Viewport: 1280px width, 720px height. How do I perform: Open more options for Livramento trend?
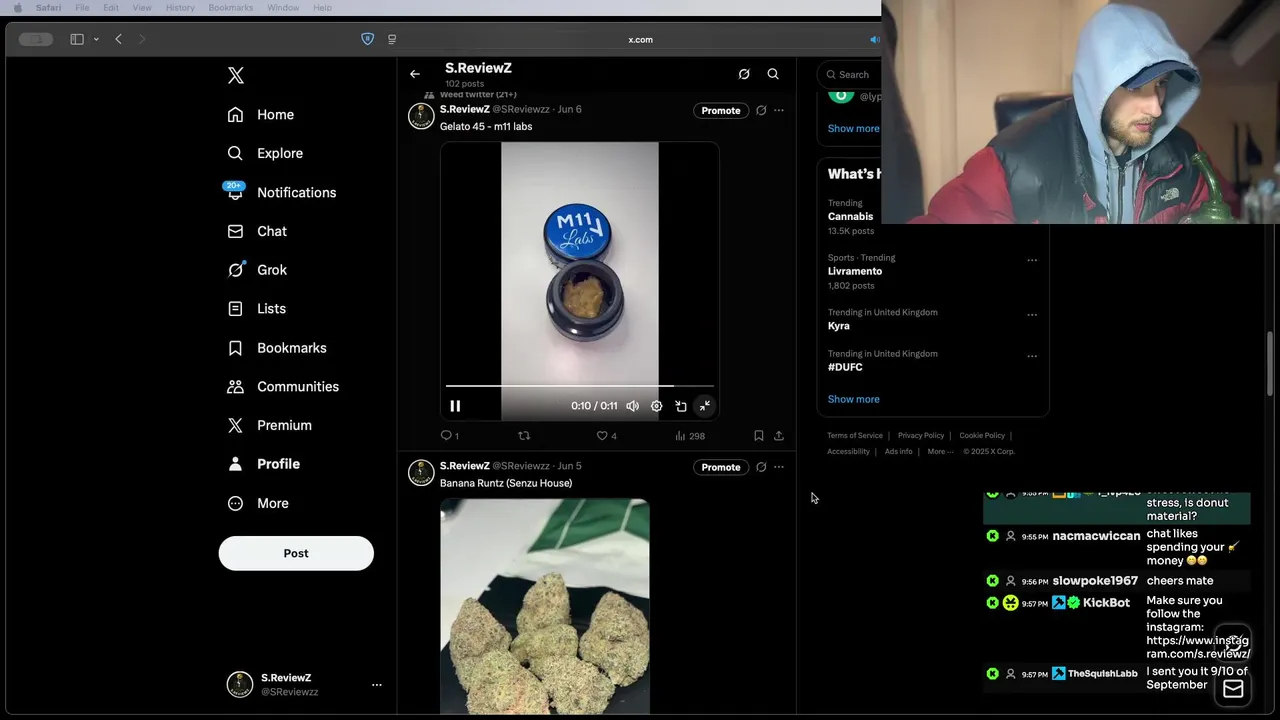point(1032,260)
